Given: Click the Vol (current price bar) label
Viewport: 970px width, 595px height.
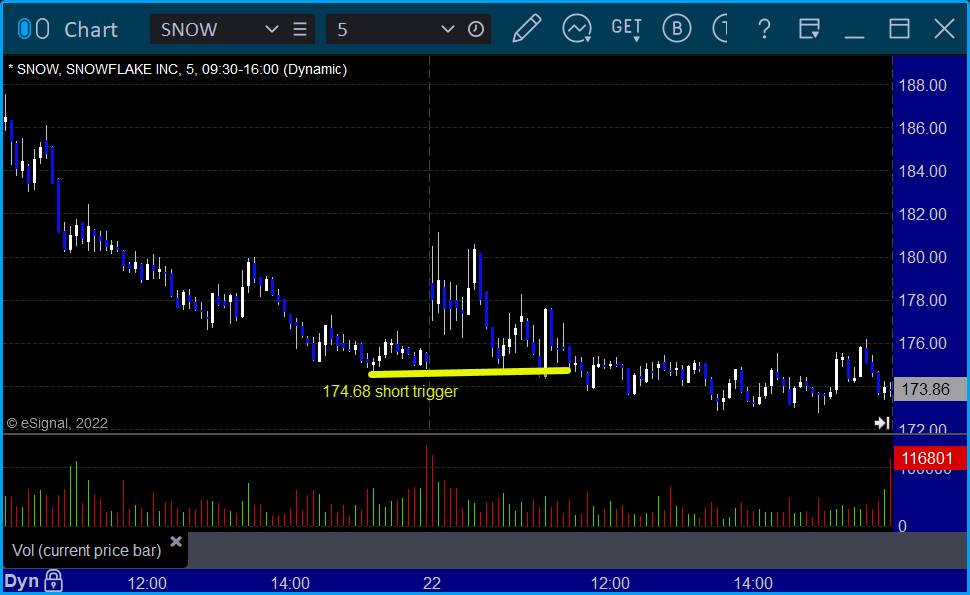Looking at the screenshot, I should point(87,550).
